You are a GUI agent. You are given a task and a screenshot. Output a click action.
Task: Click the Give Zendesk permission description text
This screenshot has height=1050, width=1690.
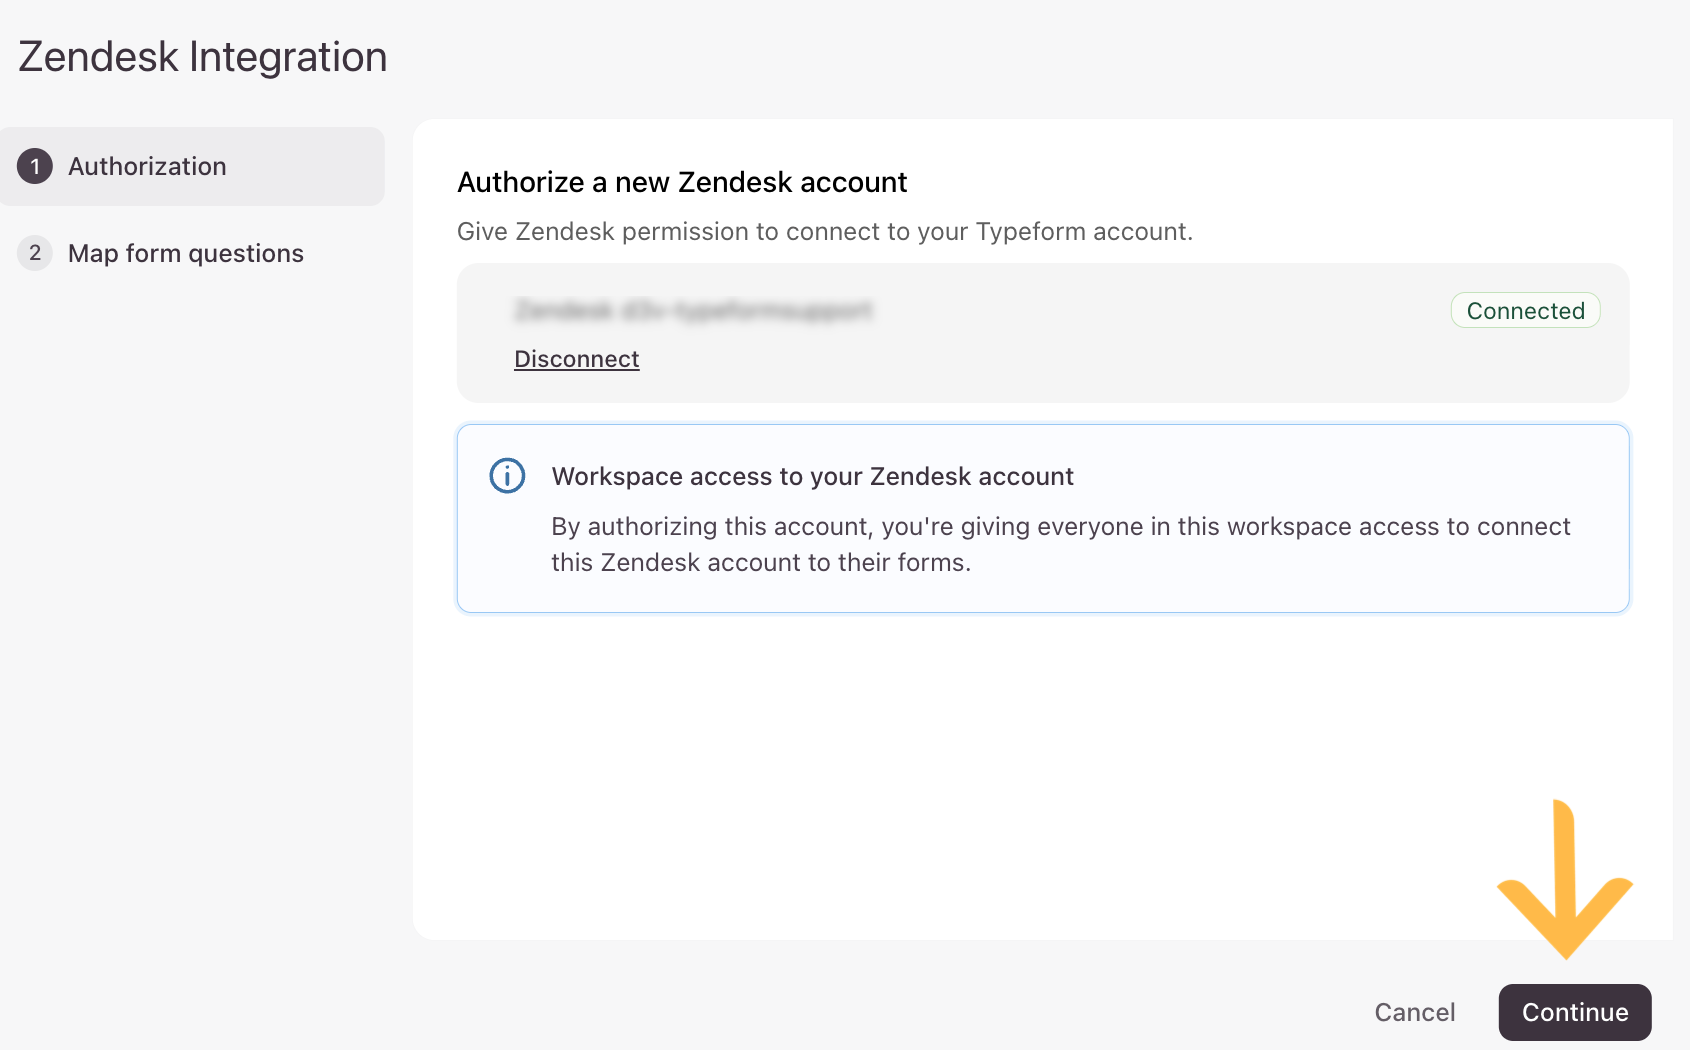click(824, 231)
